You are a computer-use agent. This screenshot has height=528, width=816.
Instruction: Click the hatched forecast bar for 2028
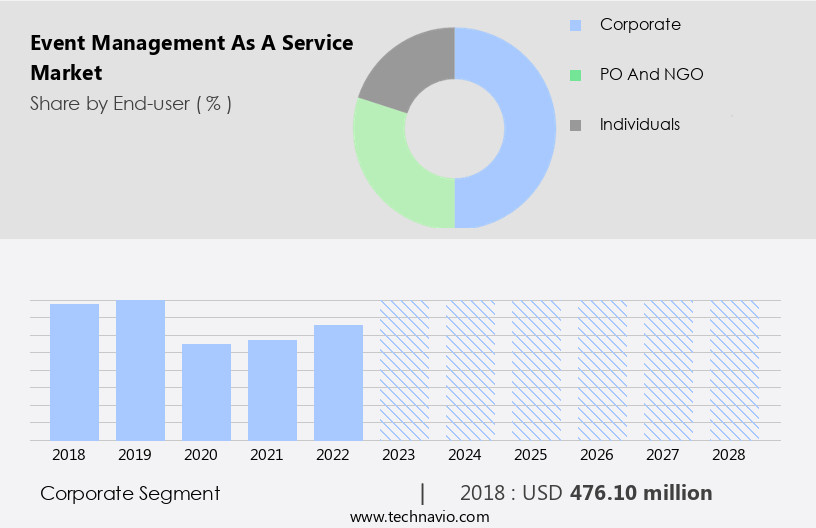(x=735, y=369)
